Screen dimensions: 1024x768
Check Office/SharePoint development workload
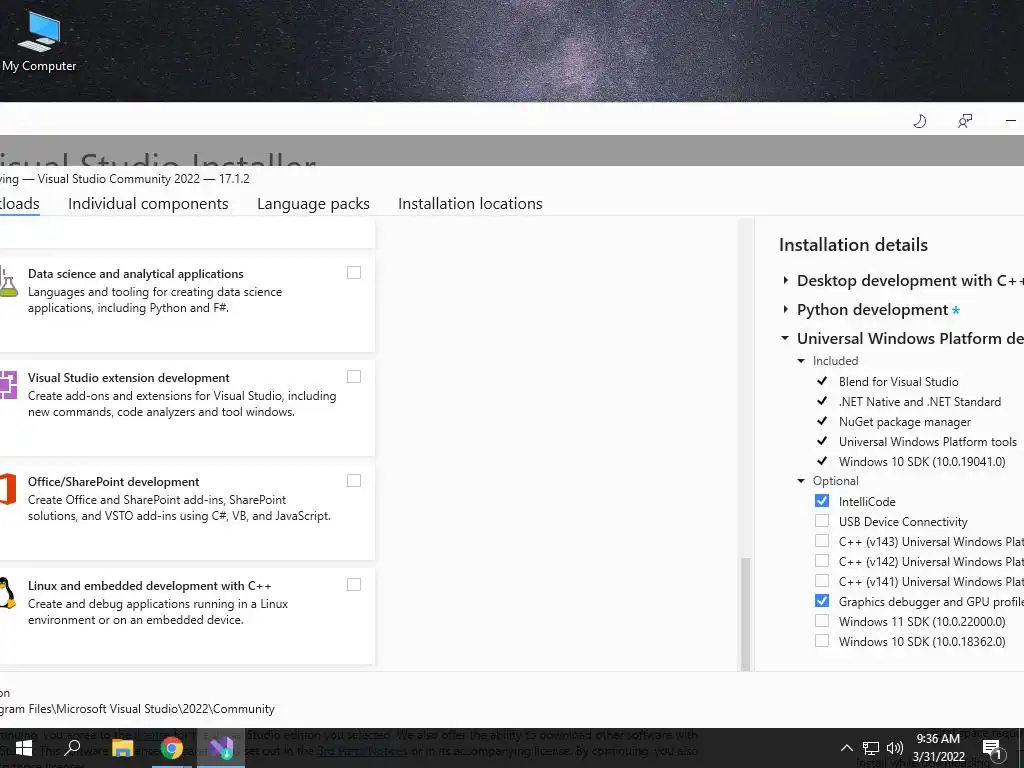coord(354,480)
